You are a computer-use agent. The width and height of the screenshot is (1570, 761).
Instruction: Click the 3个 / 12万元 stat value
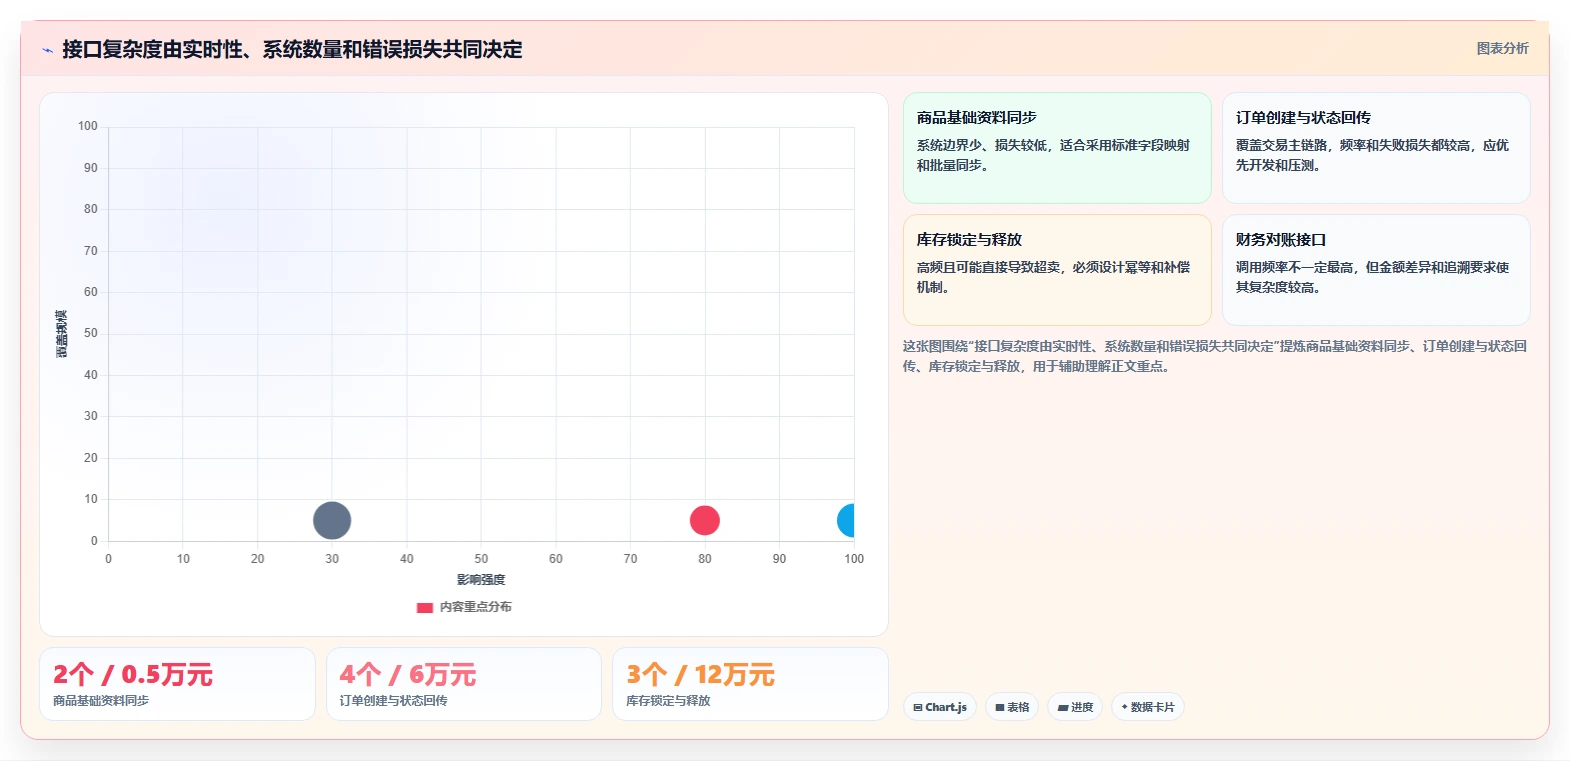click(701, 675)
